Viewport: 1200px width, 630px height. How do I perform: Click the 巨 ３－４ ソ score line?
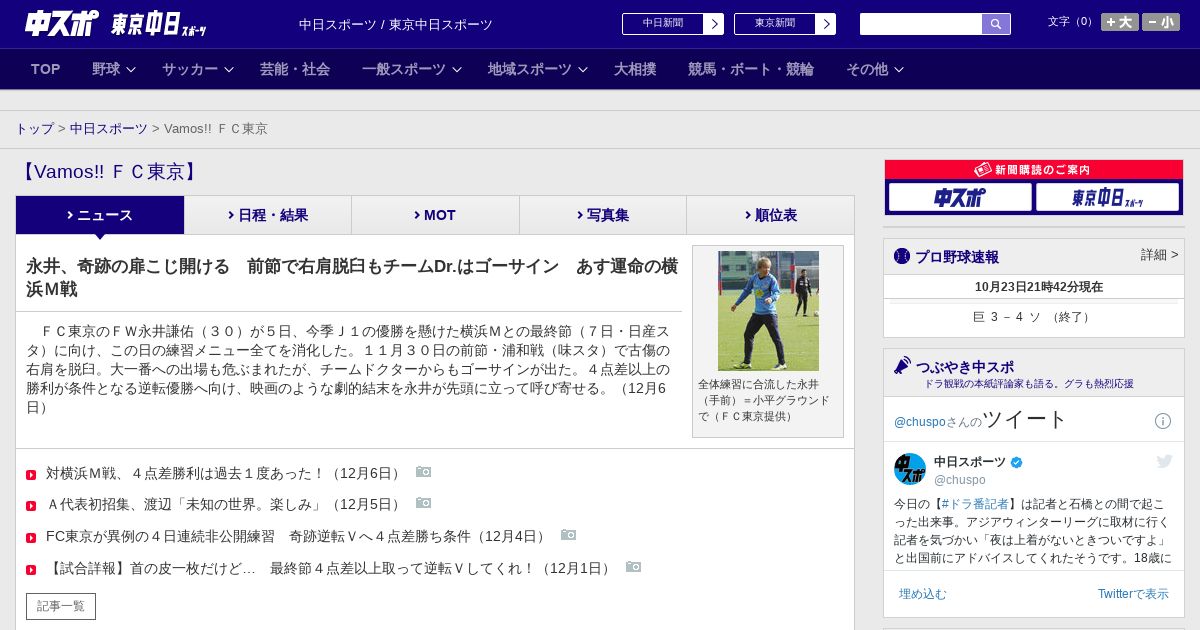pos(1034,317)
